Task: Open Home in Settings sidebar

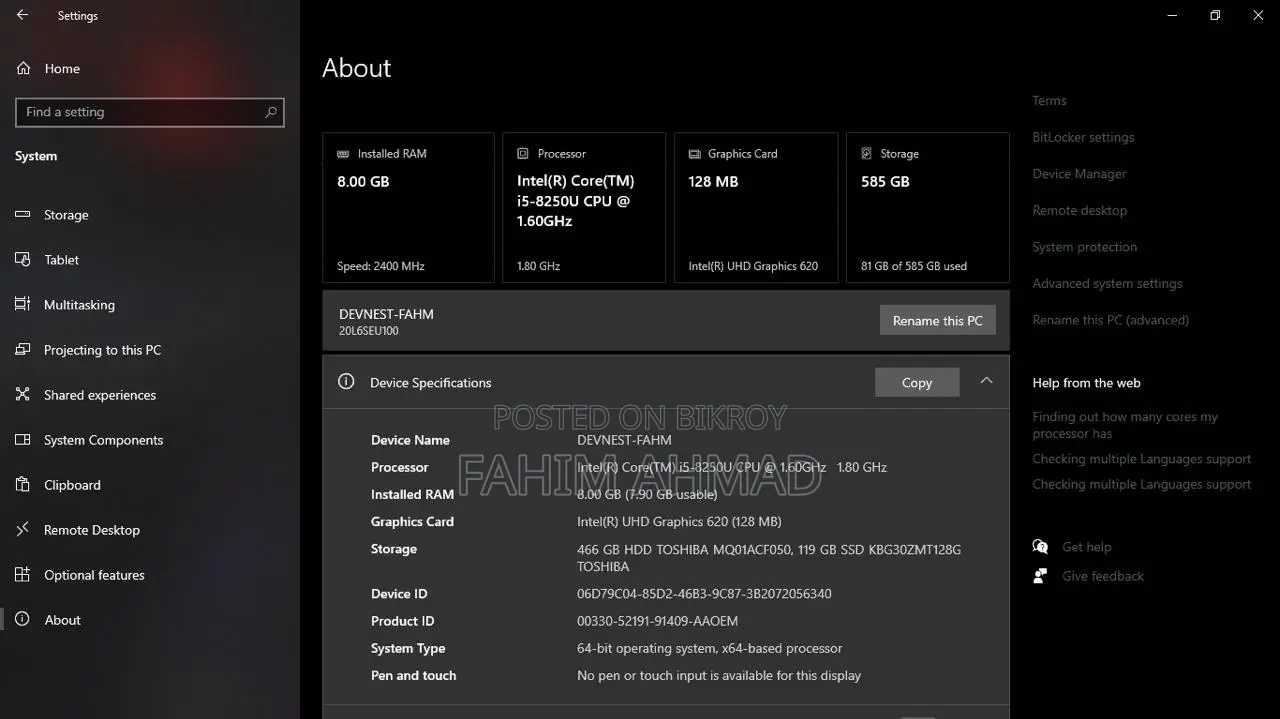Action: 62,69
